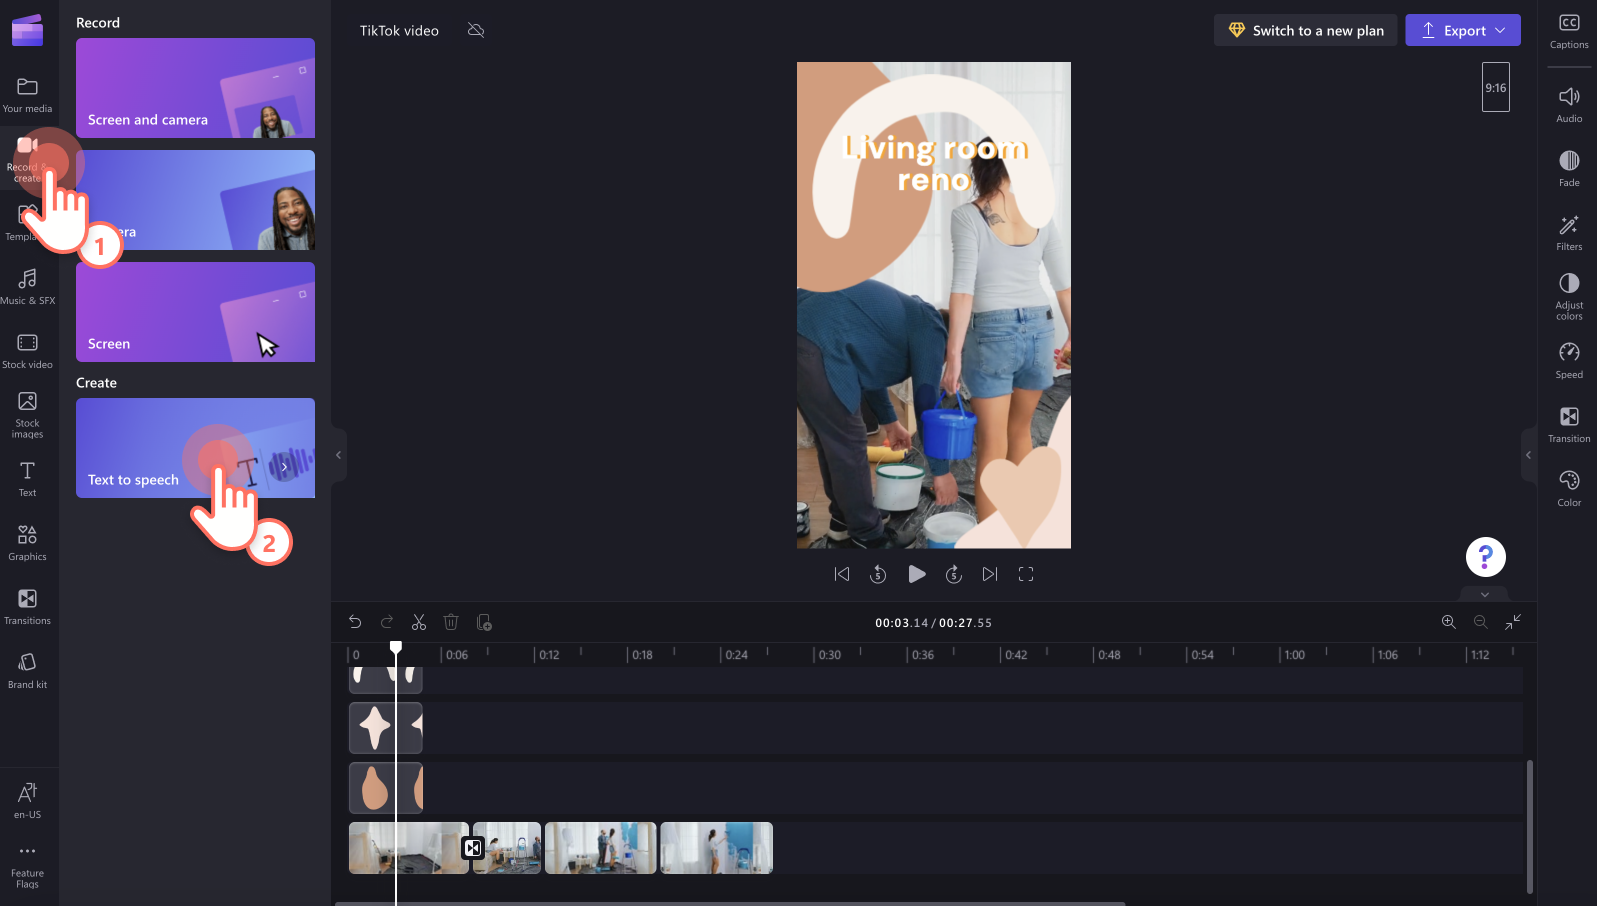The width and height of the screenshot is (1597, 906).
Task: Select the Screen recording option
Action: click(x=195, y=312)
